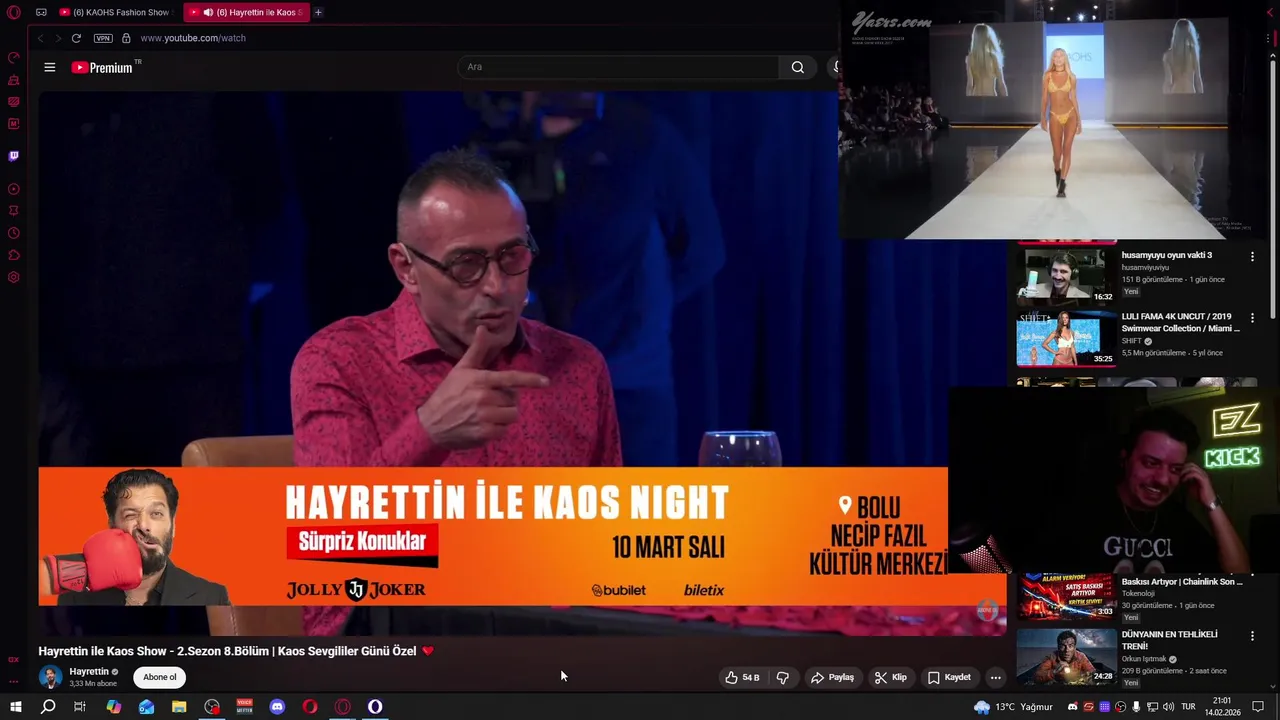Open Task View on the taskbar
This screenshot has width=1280, height=720.
(x=80, y=707)
